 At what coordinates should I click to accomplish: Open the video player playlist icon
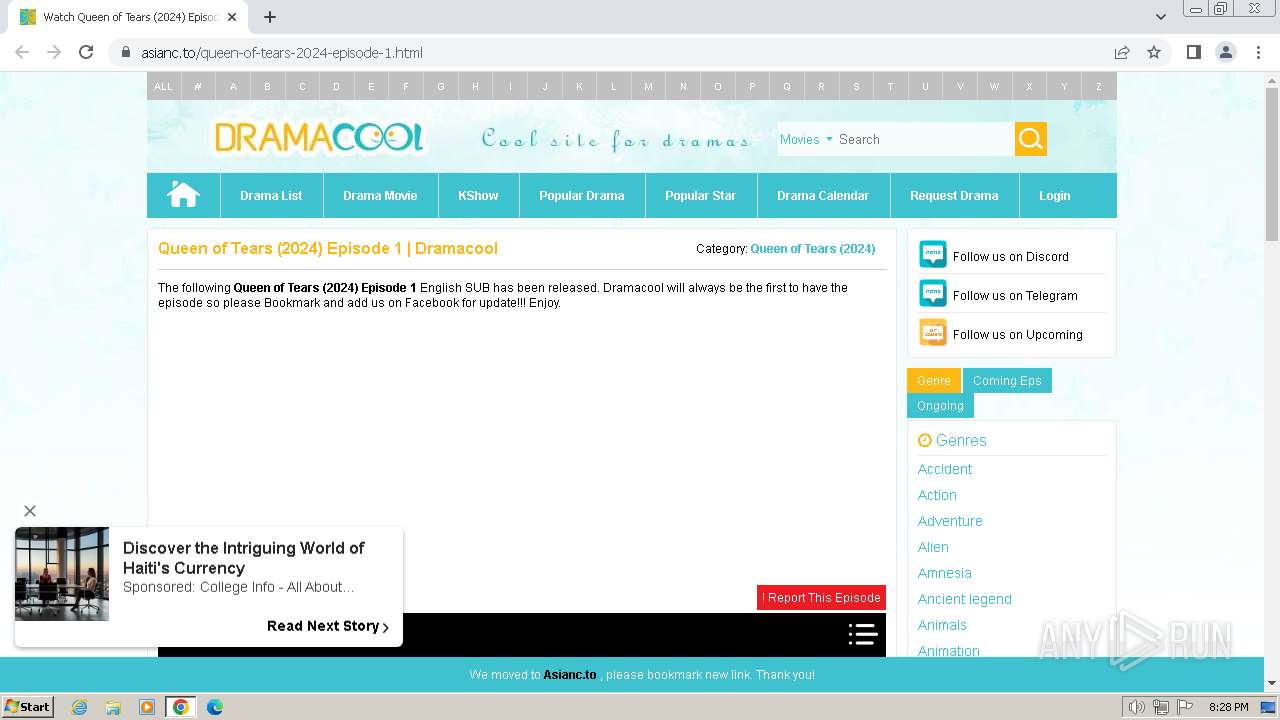point(863,634)
